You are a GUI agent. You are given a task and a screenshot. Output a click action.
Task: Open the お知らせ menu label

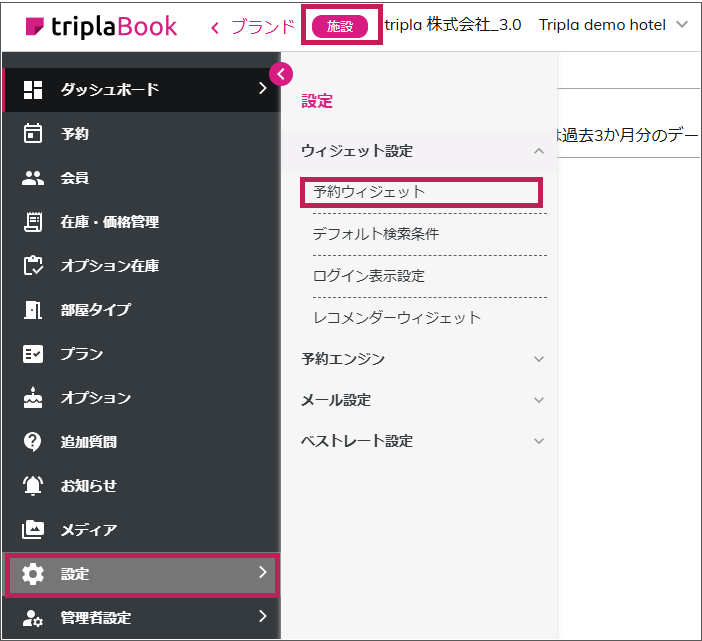point(89,486)
